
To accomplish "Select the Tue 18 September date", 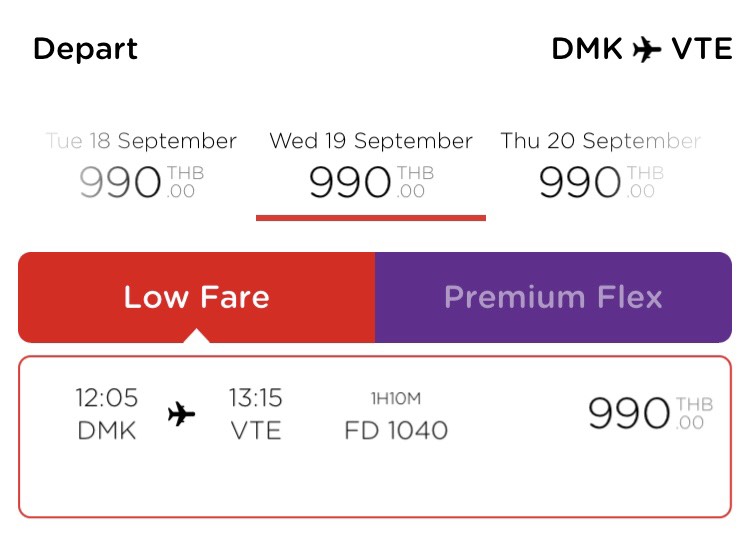I will [141, 141].
